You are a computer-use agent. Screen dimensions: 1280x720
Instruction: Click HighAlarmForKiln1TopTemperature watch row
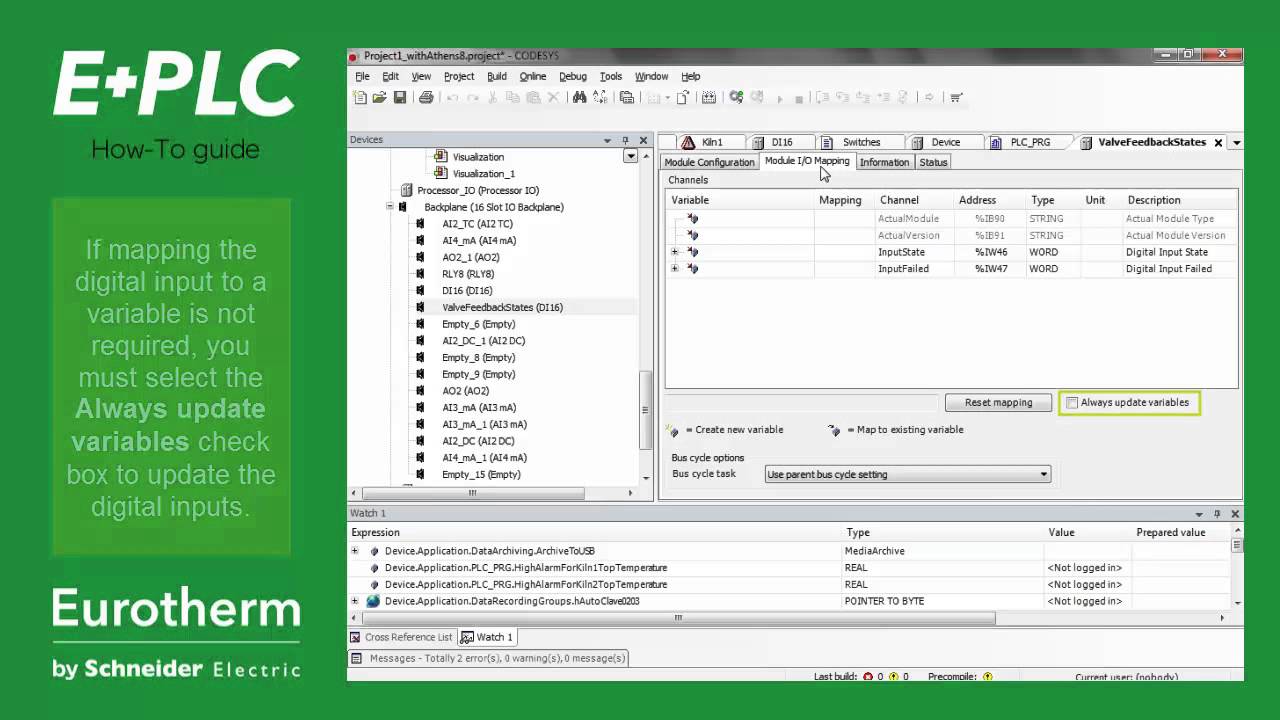click(x=525, y=568)
